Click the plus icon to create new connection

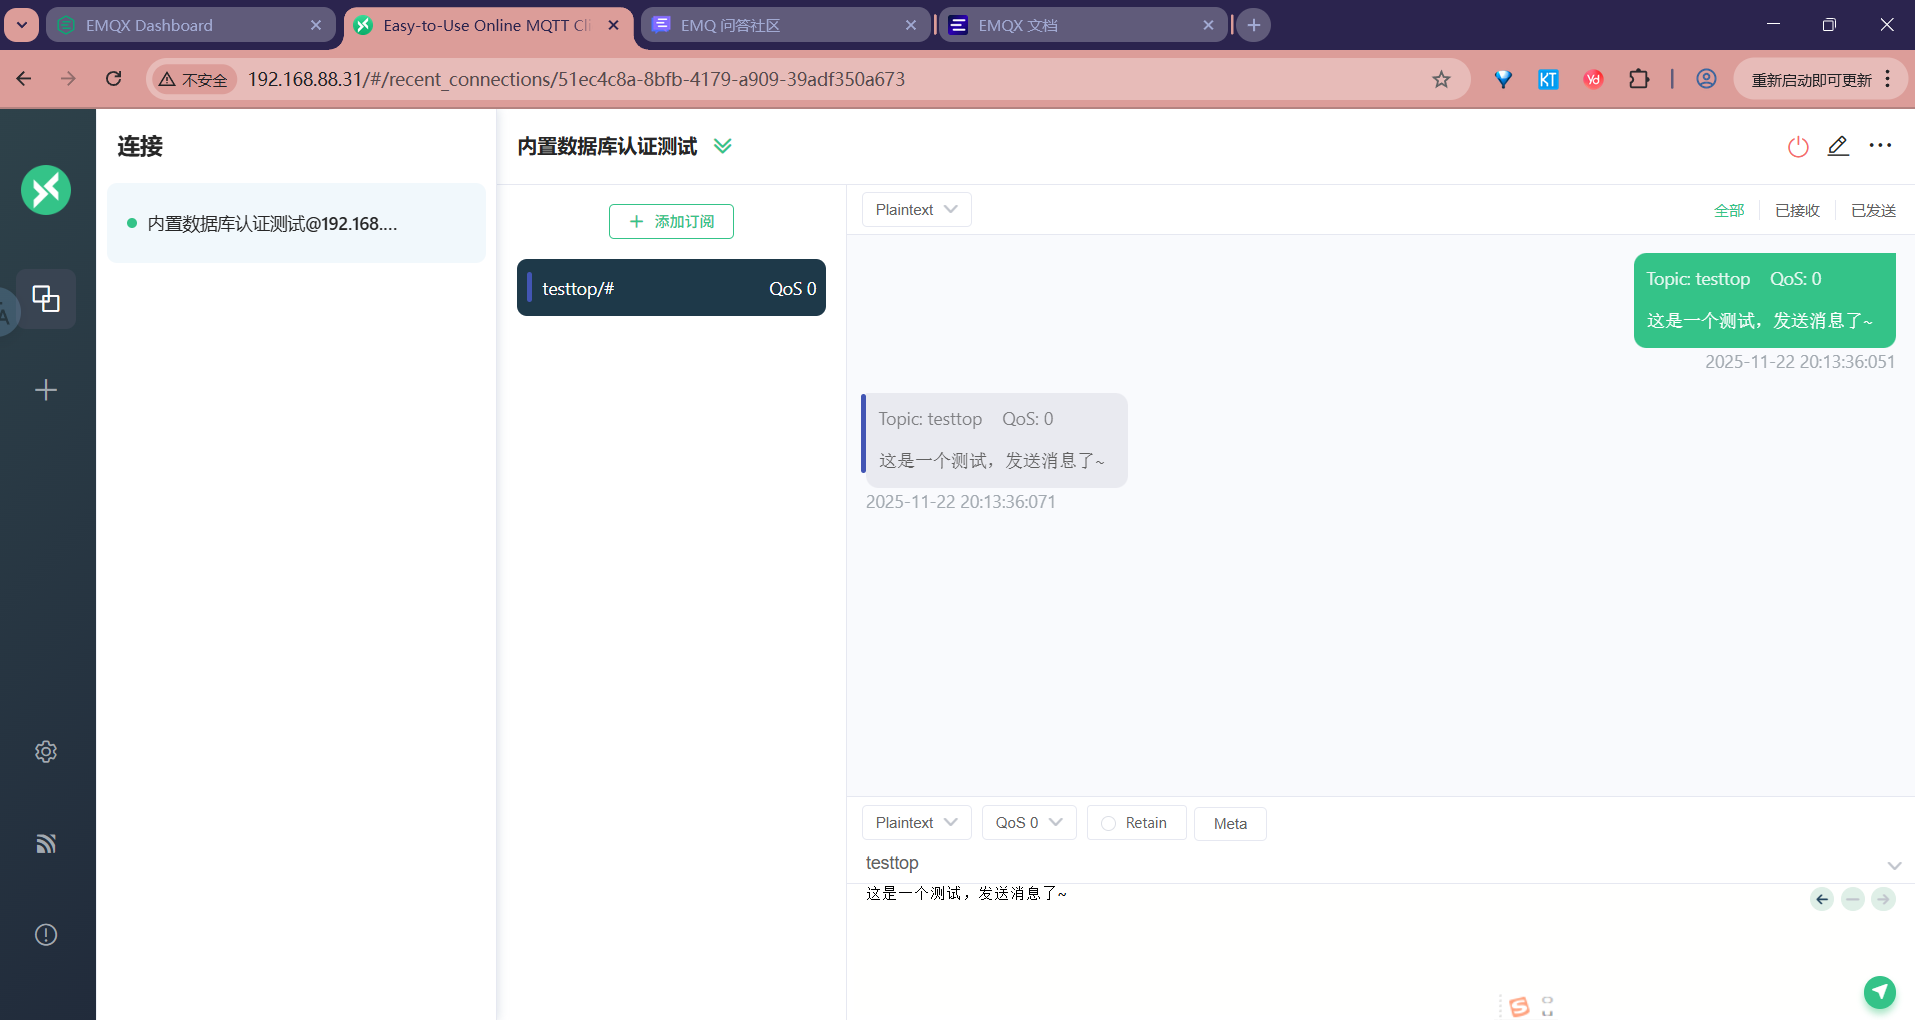click(46, 390)
